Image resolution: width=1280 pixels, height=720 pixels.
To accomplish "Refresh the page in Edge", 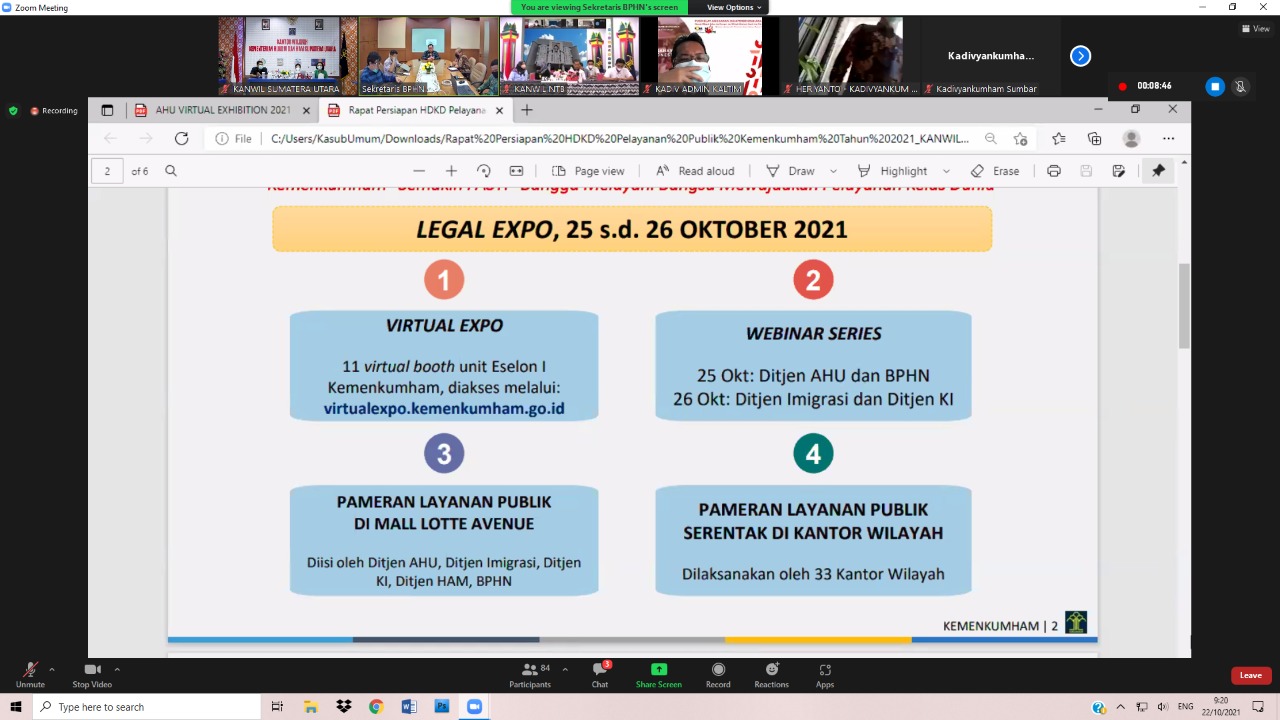I will tap(181, 139).
